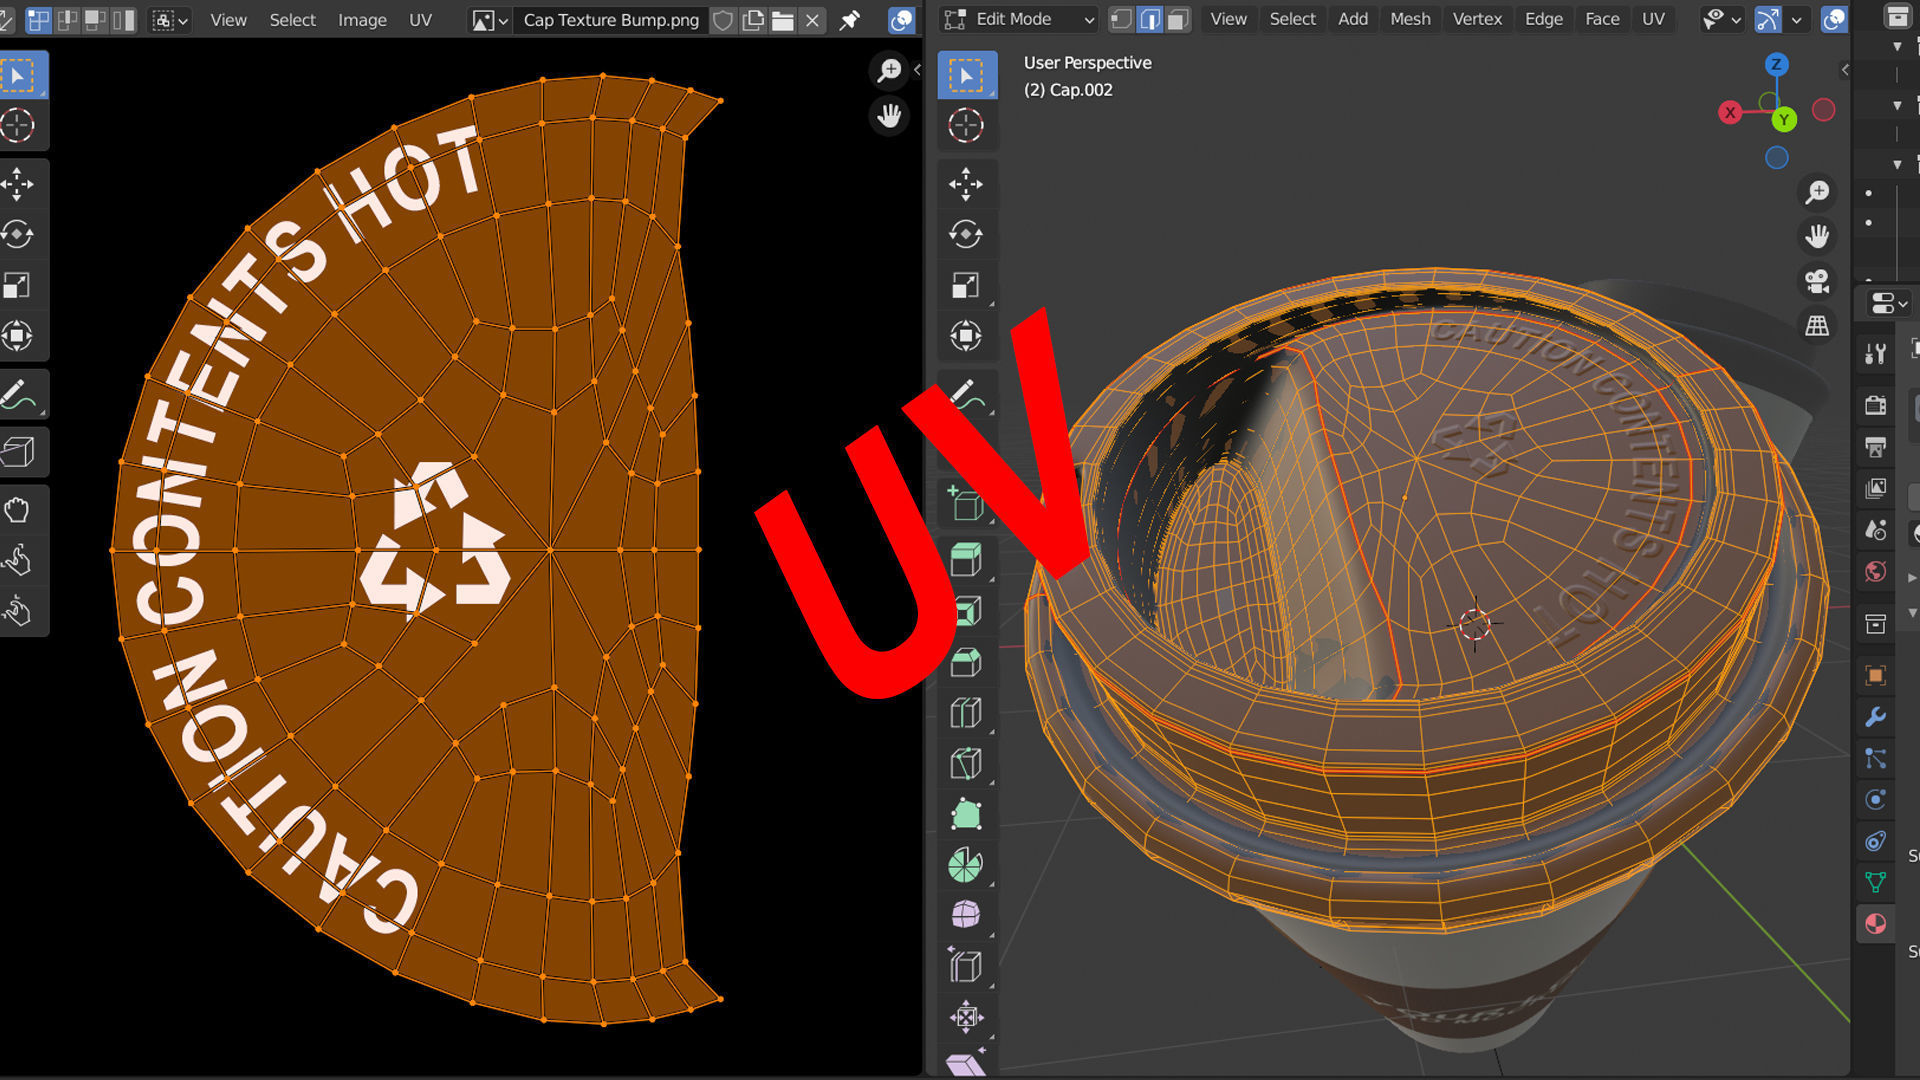Screen dimensions: 1920x1080
Task: Switch 3D viewport to face select mode
Action: (x=1178, y=19)
